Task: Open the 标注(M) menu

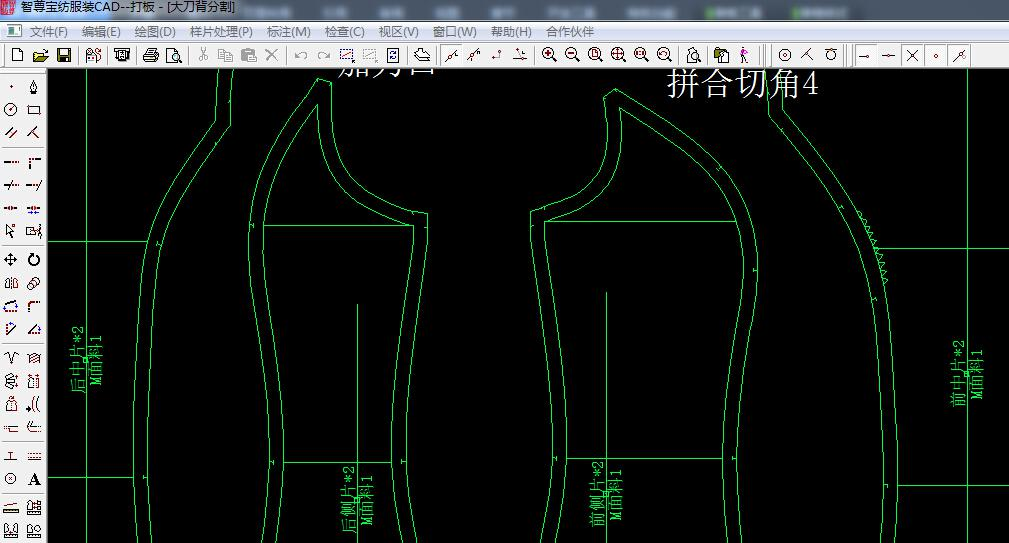Action: tap(288, 32)
